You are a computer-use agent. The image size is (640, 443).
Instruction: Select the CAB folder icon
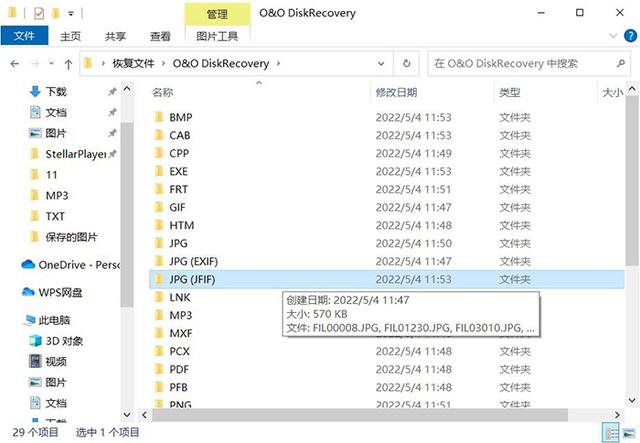coord(159,135)
